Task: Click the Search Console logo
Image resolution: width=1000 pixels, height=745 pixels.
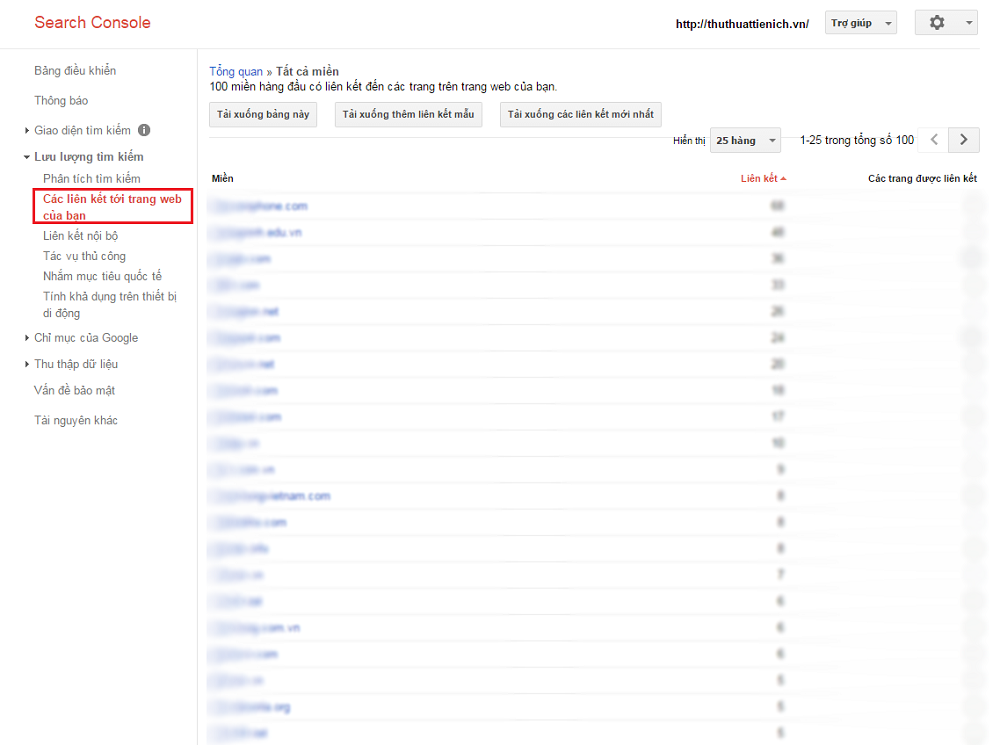Action: [x=92, y=22]
